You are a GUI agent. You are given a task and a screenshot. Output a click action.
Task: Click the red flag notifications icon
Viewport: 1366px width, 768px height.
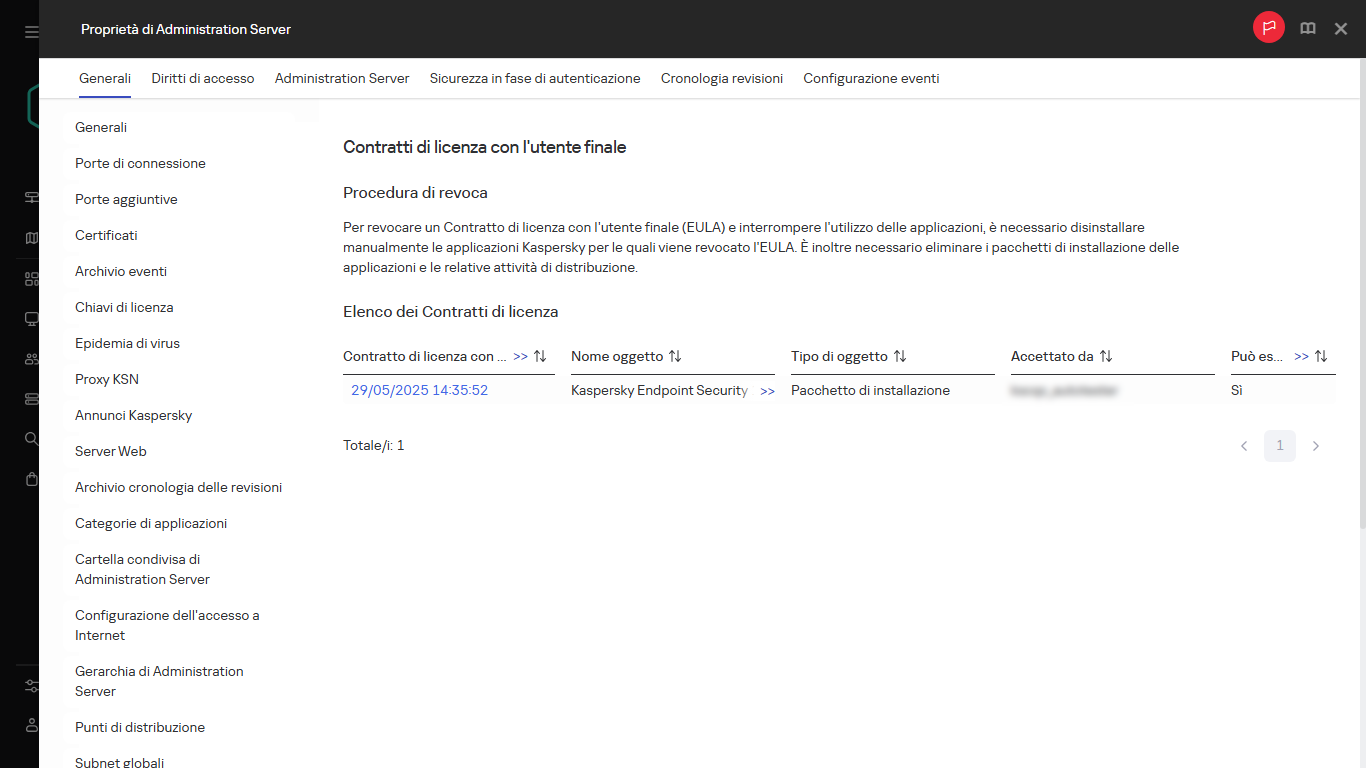pos(1268,28)
